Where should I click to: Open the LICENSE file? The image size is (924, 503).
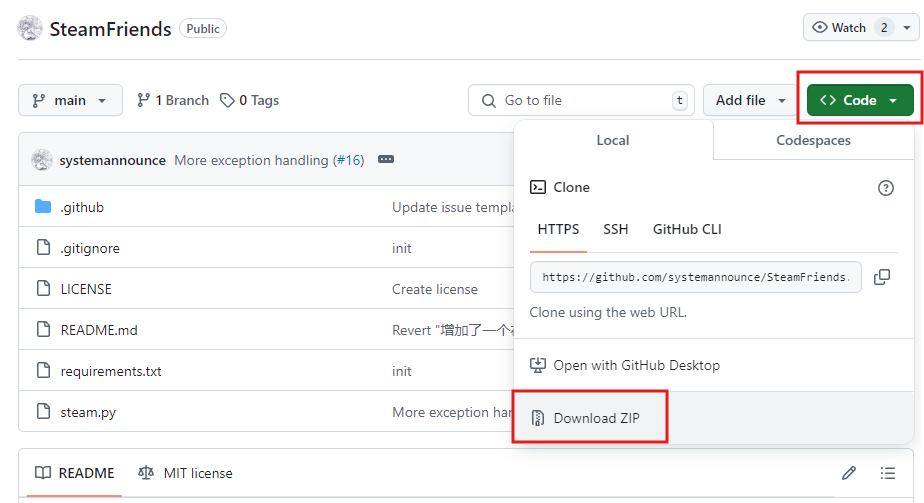click(x=86, y=289)
